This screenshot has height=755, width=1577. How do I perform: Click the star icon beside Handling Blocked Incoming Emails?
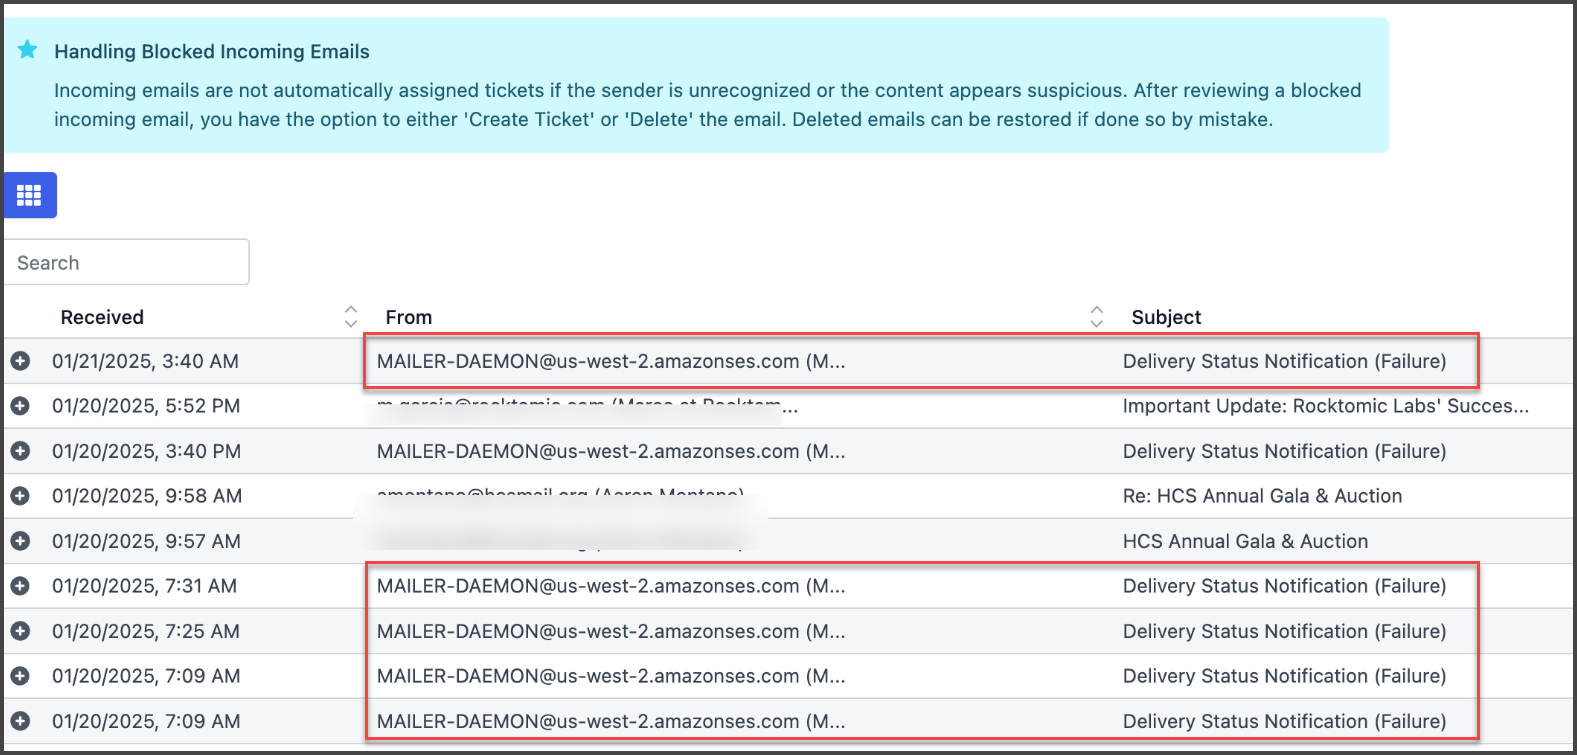click(x=28, y=50)
